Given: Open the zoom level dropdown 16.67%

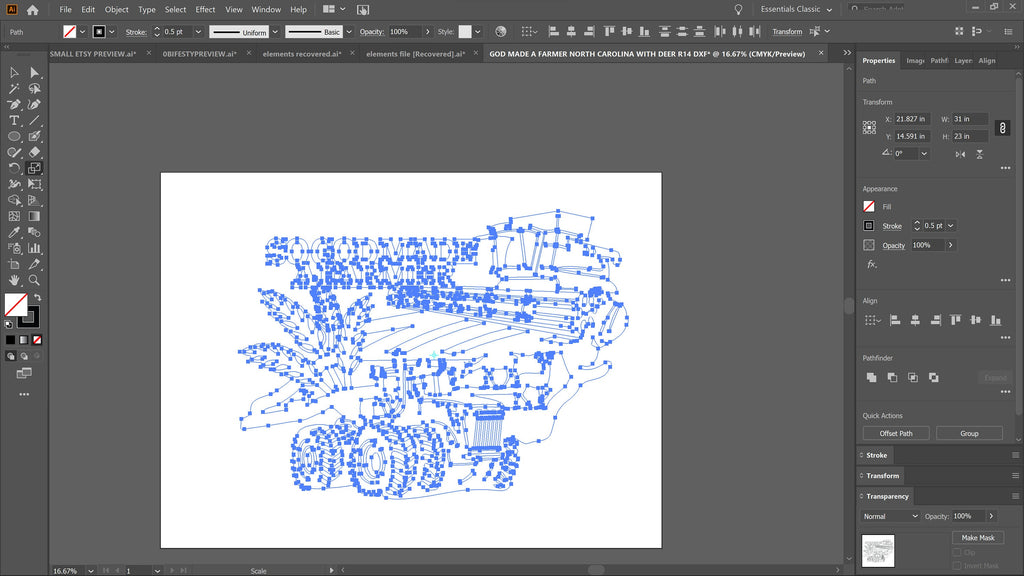Looking at the screenshot, I should (91, 571).
